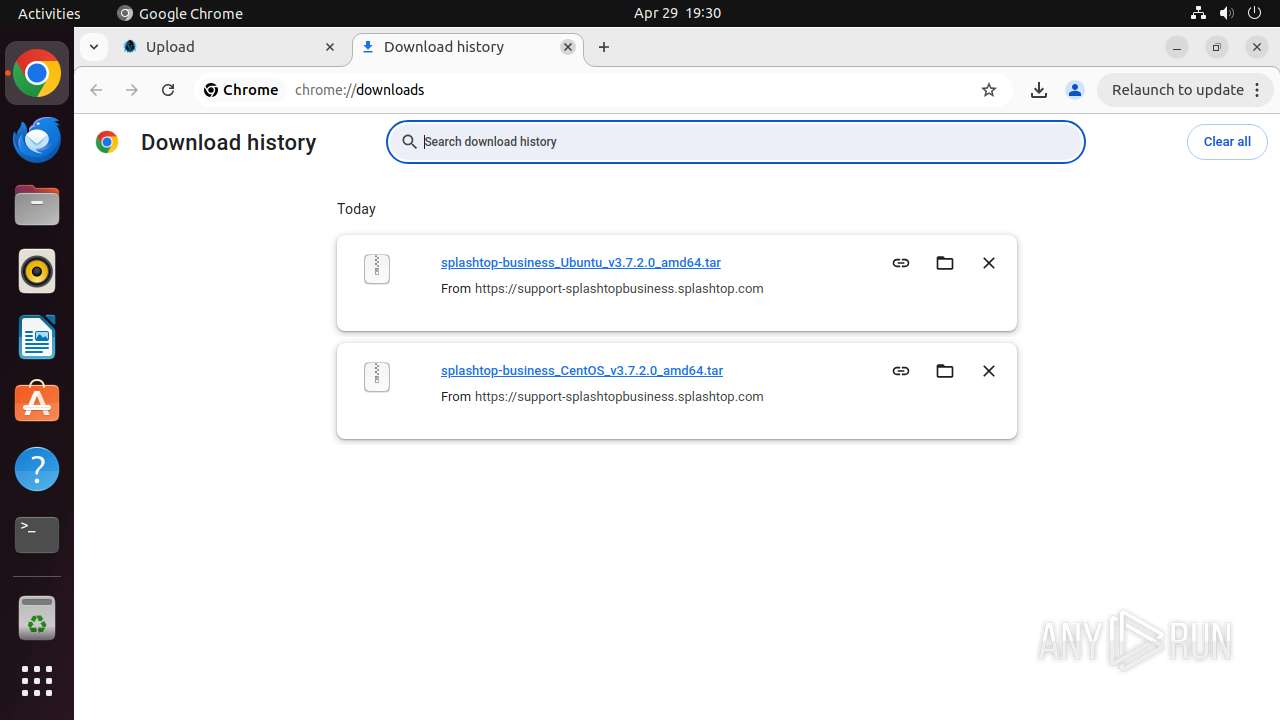
Task: Reload the current page
Action: point(168,90)
